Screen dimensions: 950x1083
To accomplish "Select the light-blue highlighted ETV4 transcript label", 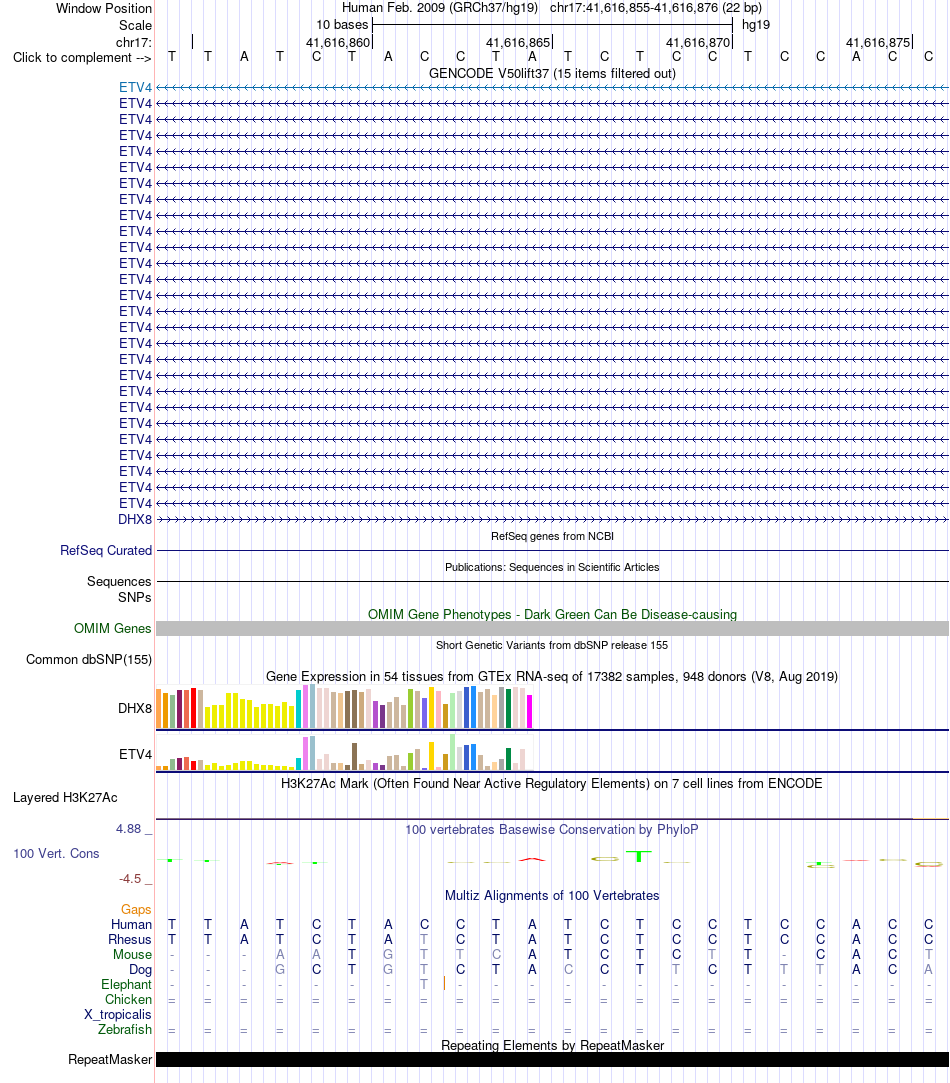I will pyautogui.click(x=135, y=87).
